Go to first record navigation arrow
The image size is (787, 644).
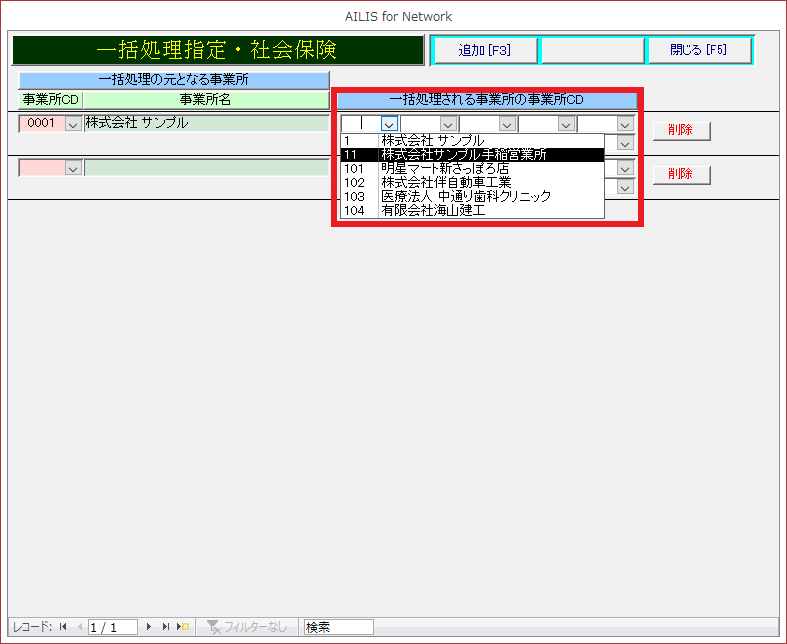[63, 627]
